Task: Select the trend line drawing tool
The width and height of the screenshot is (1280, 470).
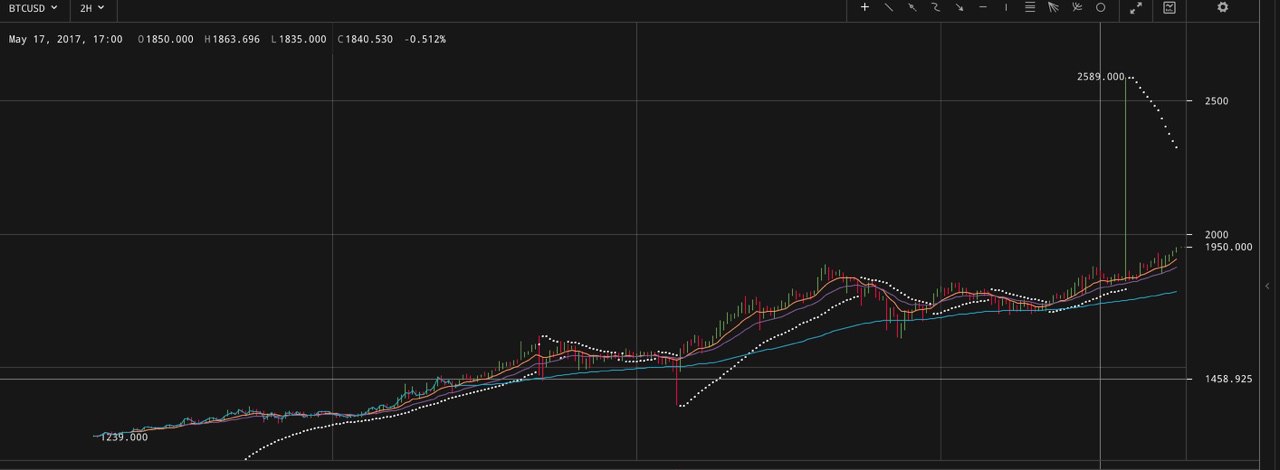Action: 888,8
